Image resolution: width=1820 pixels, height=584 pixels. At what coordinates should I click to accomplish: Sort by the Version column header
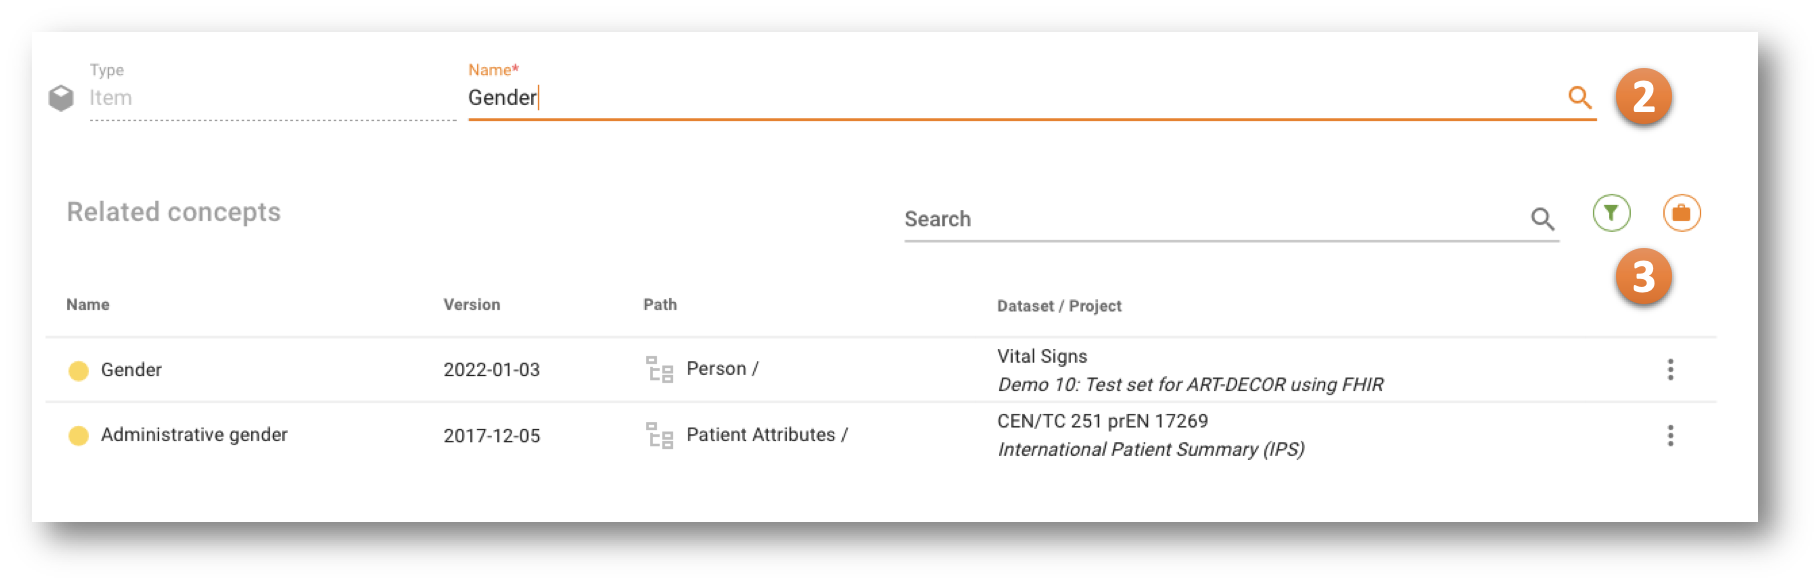click(471, 305)
